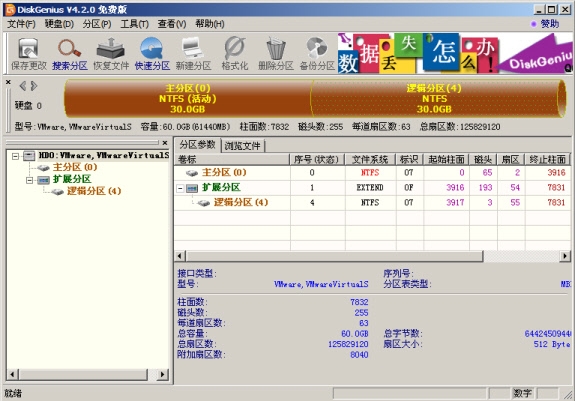Launch the 恢复文件 file recovery tool
Screen dimensions: 575x401
click(111, 54)
